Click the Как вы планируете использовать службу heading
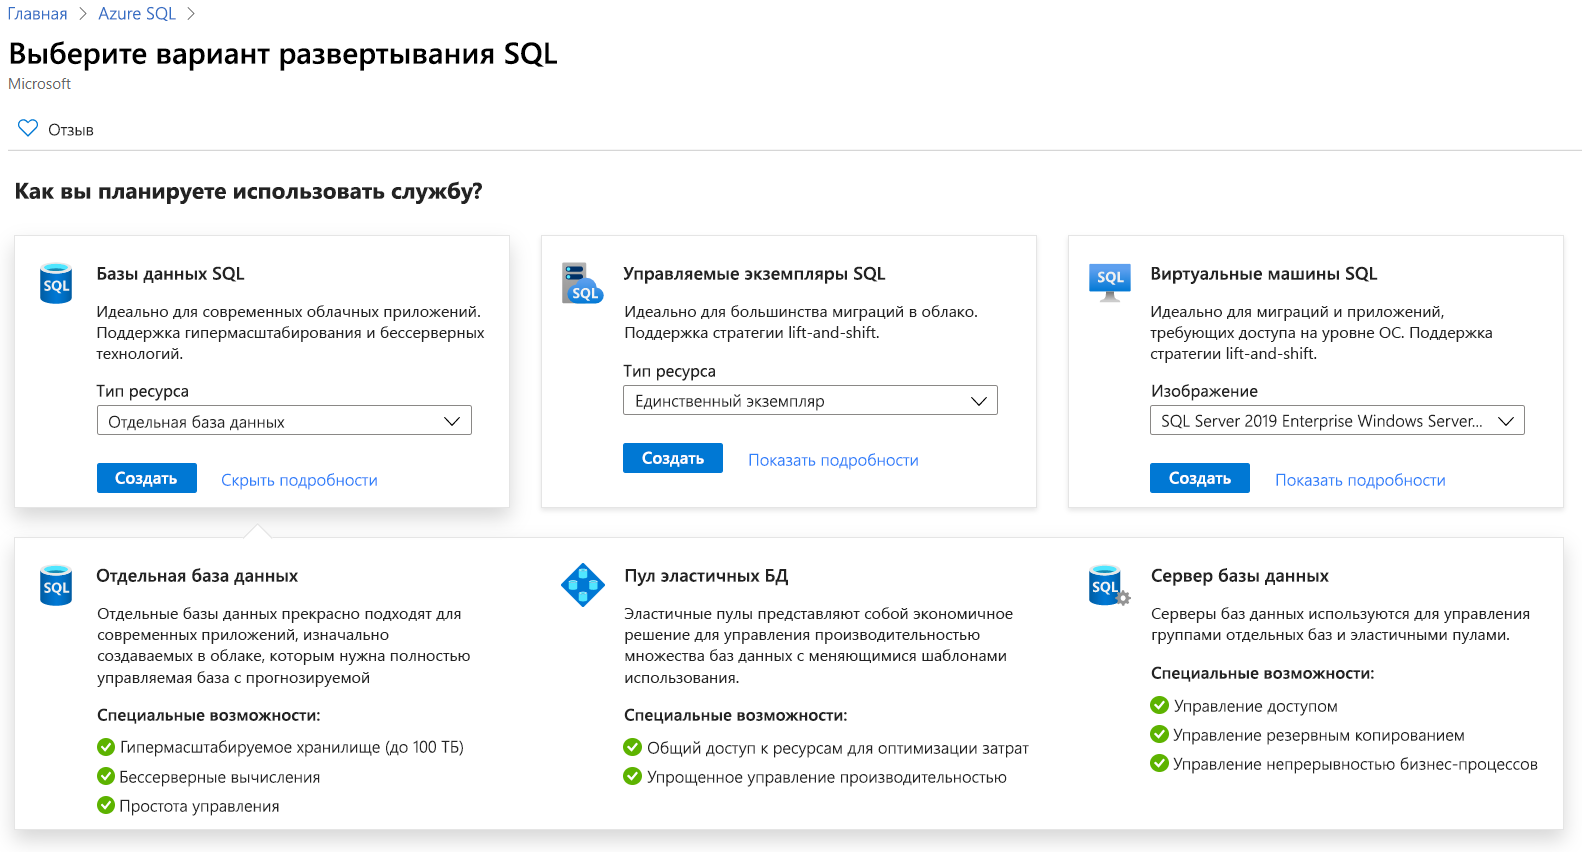Screen dimensions: 1582x852 [x=248, y=191]
